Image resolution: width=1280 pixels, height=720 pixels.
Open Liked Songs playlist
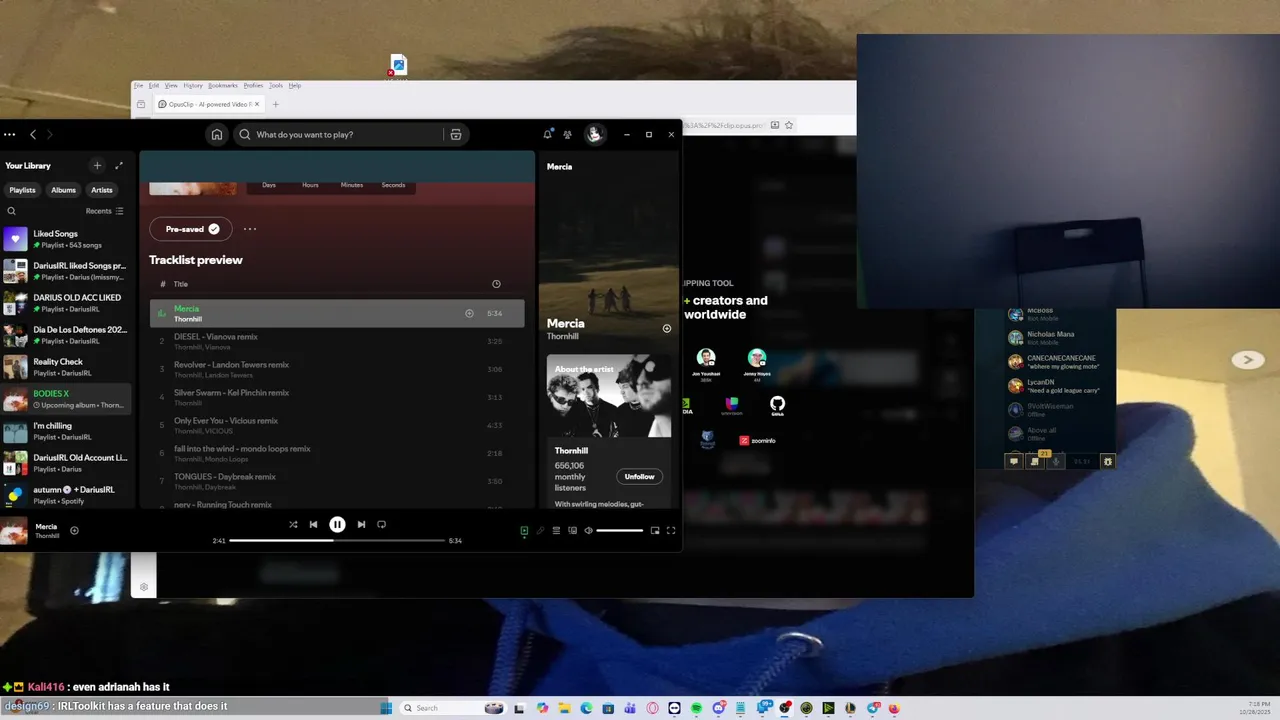[66, 239]
